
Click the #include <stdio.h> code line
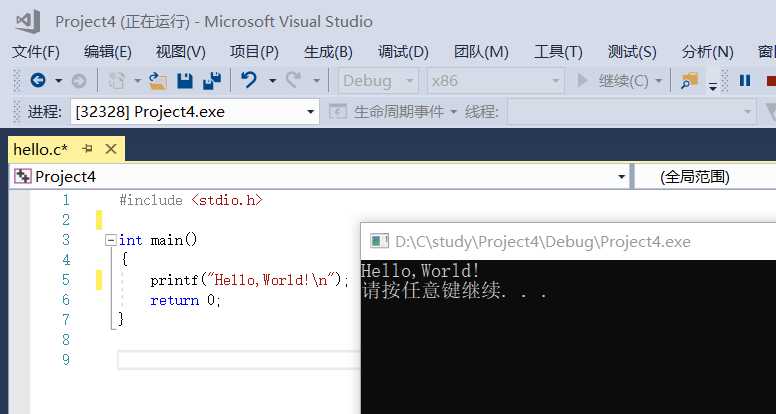click(x=191, y=200)
